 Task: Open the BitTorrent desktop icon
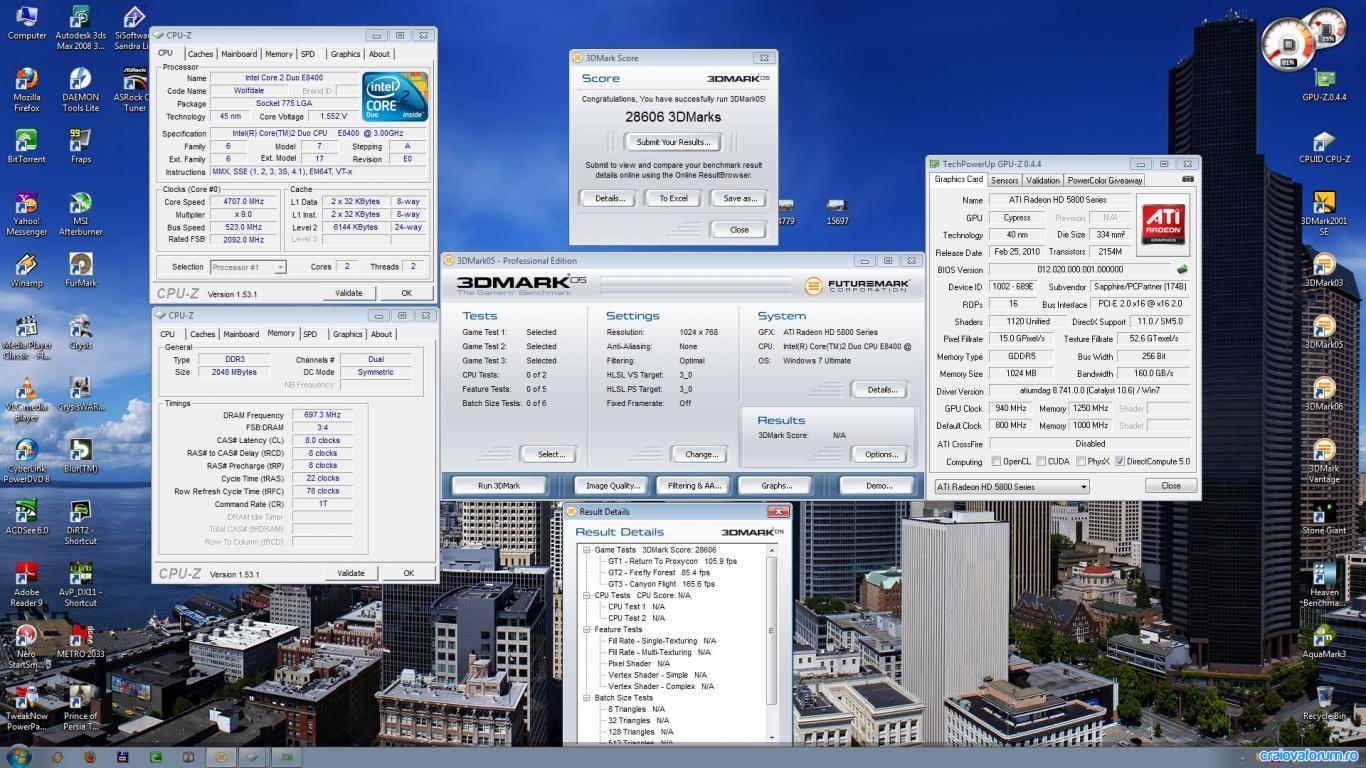coord(27,146)
